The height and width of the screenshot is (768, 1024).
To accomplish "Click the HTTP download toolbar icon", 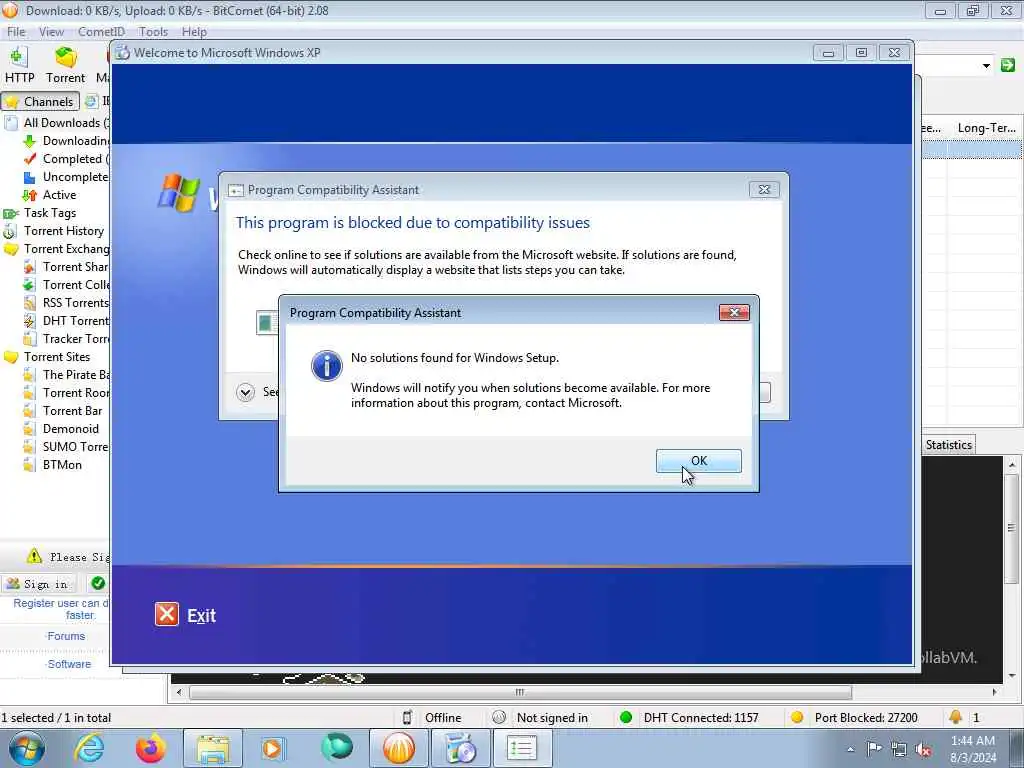I will pos(19,65).
